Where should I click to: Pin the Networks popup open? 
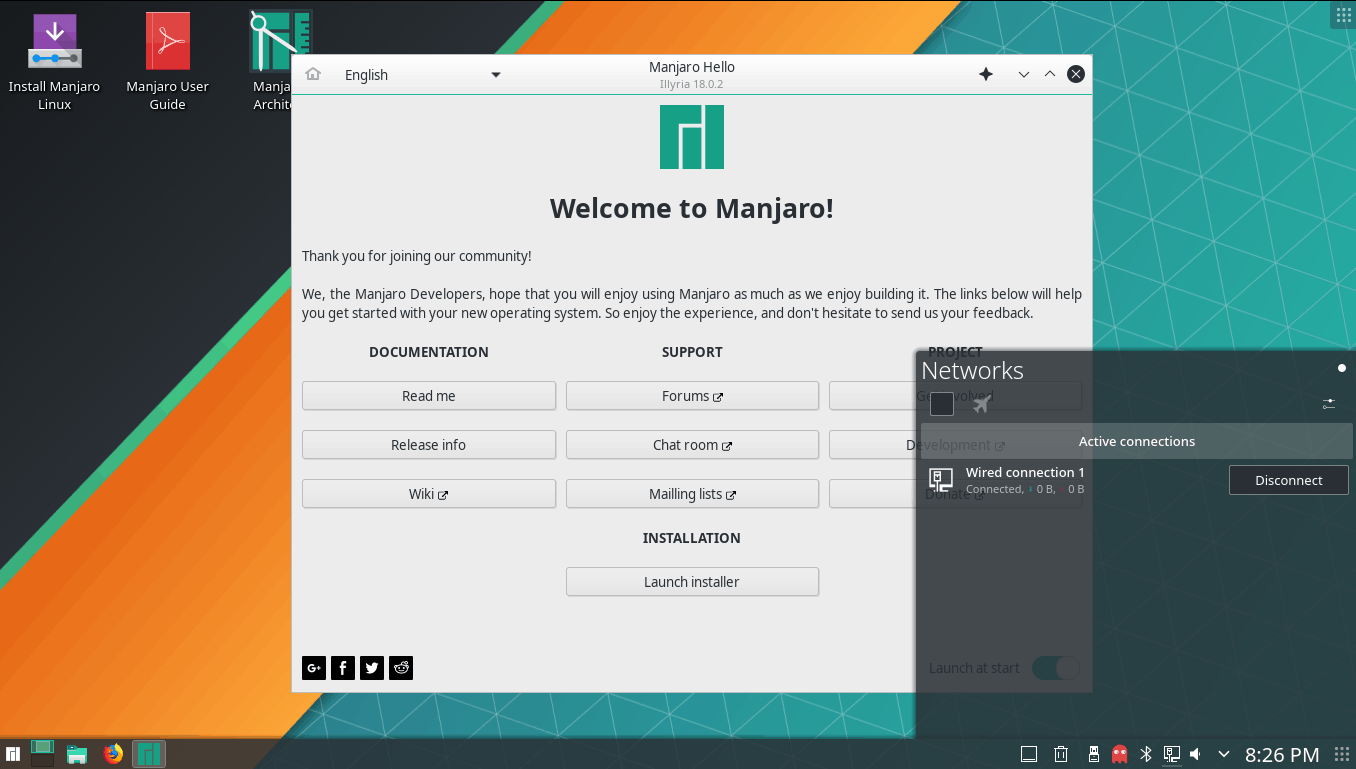[x=1341, y=367]
